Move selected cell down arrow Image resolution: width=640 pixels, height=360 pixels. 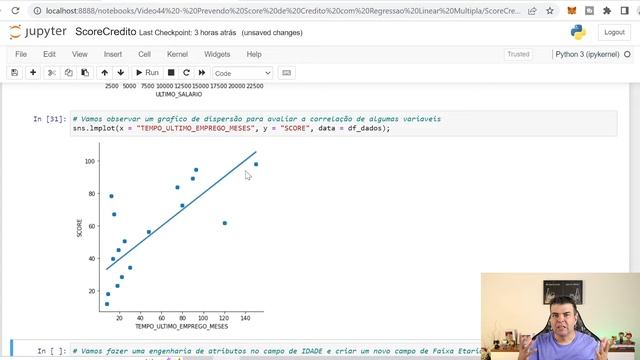click(x=120, y=73)
